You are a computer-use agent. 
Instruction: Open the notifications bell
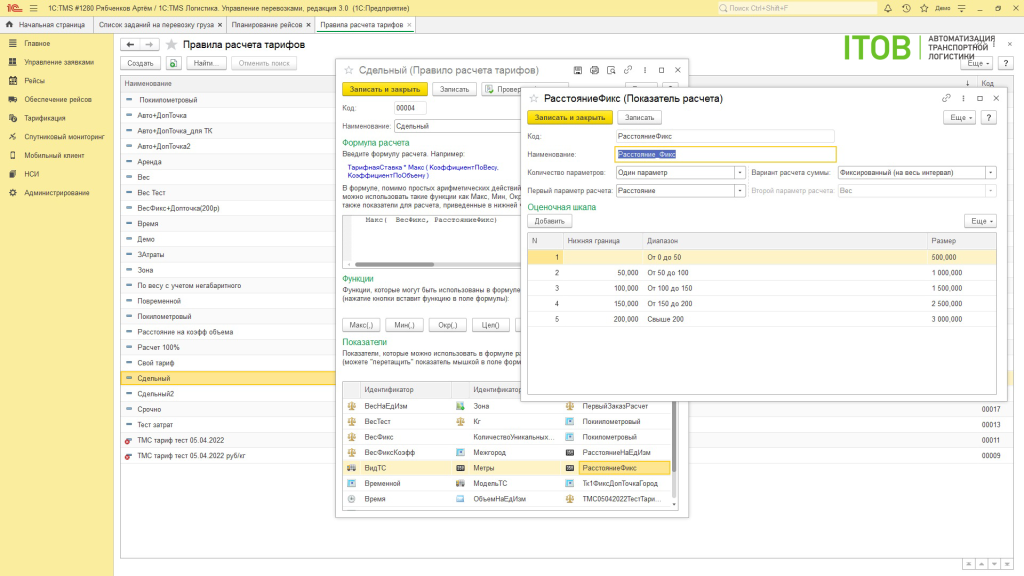click(888, 8)
